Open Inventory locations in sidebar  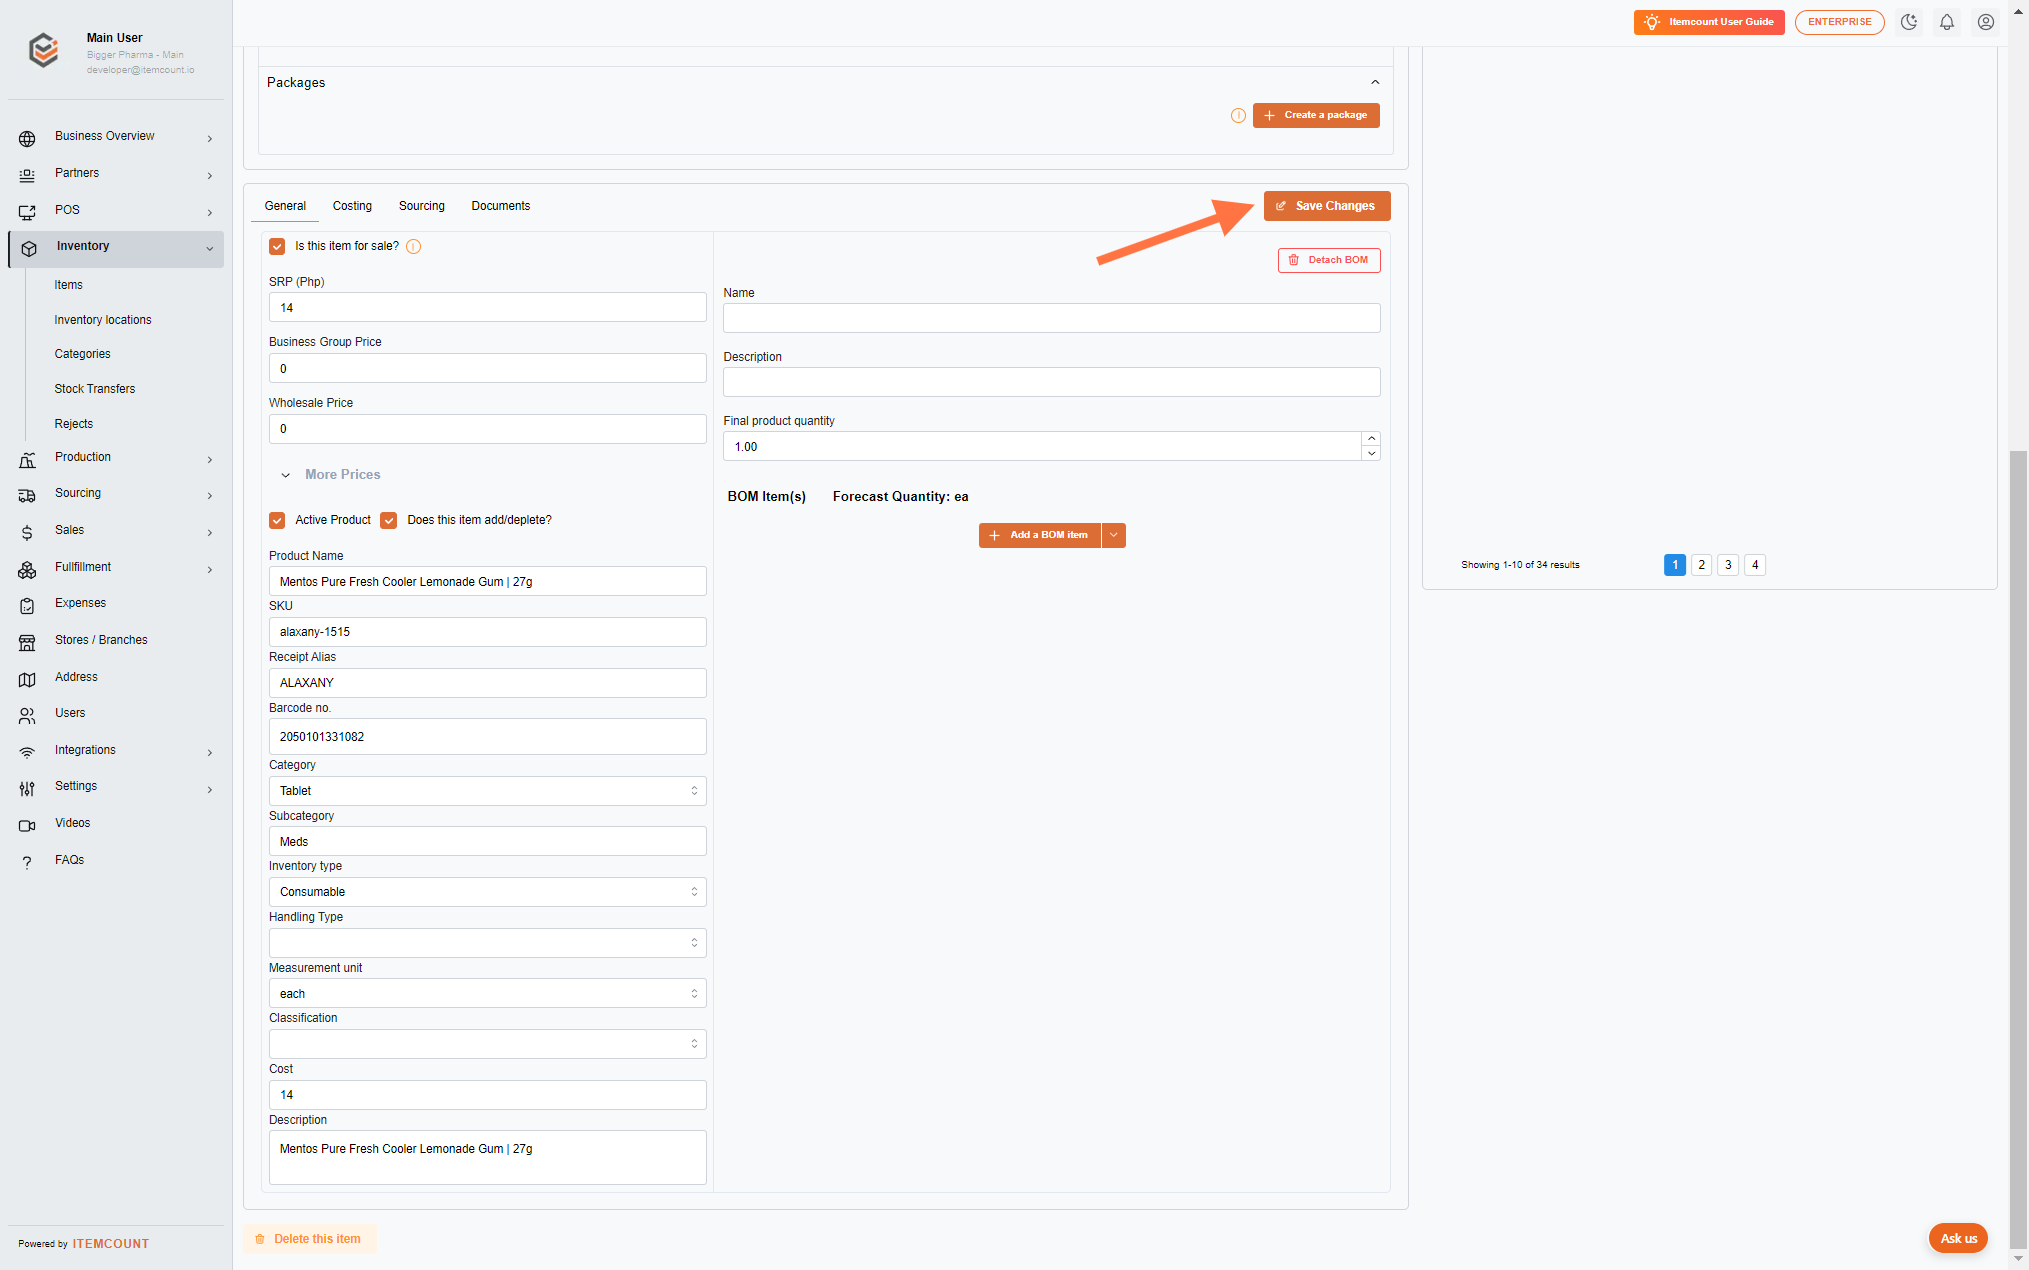pyautogui.click(x=103, y=320)
